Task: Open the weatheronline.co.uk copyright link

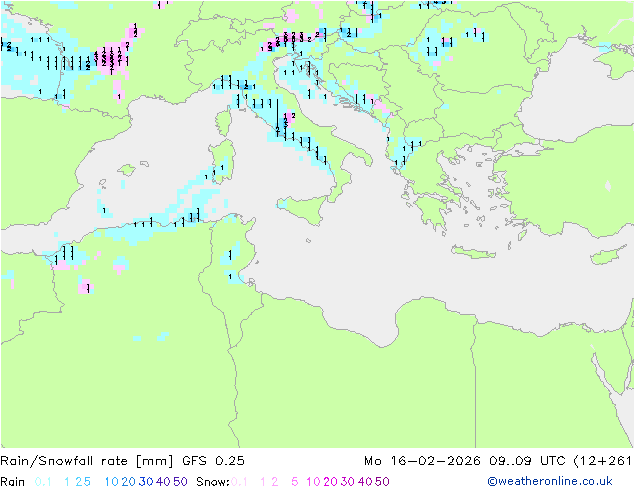Action: point(550,481)
